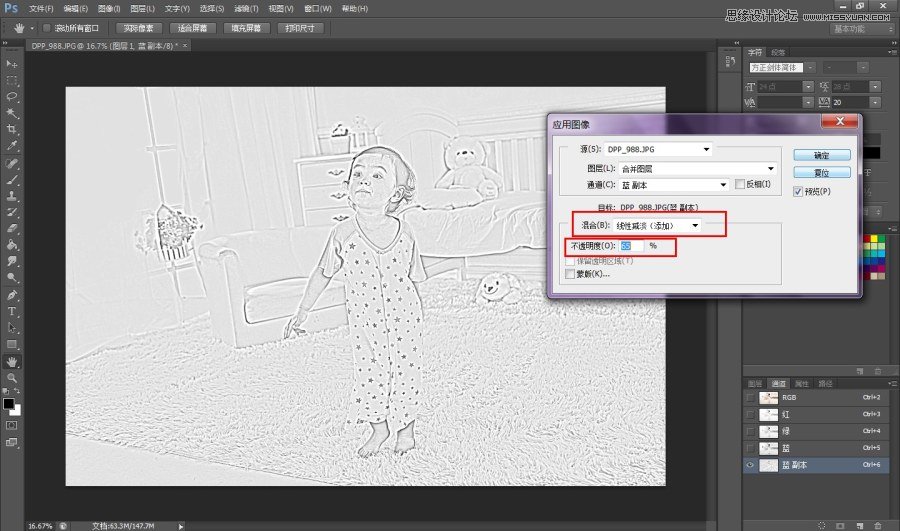The height and width of the screenshot is (531, 900).
Task: Pick the yellow swatch in Swatches panel
Action: tap(874, 239)
